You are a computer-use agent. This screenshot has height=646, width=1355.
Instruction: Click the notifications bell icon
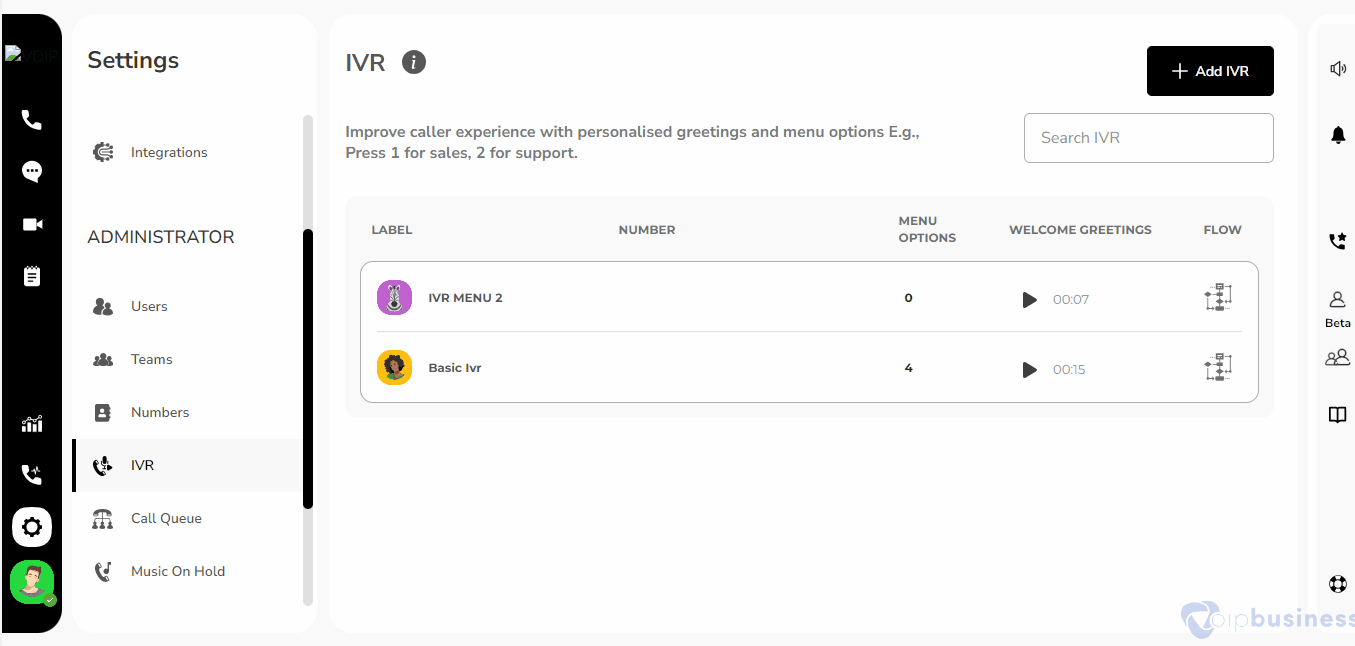(x=1338, y=135)
